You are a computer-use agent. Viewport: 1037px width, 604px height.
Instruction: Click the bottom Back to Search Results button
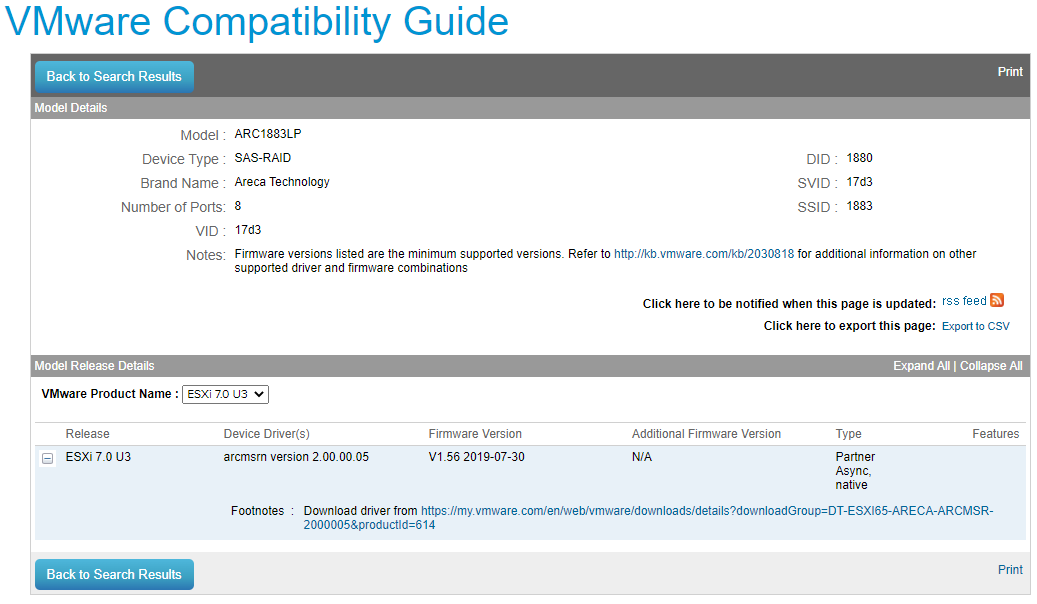tap(114, 574)
